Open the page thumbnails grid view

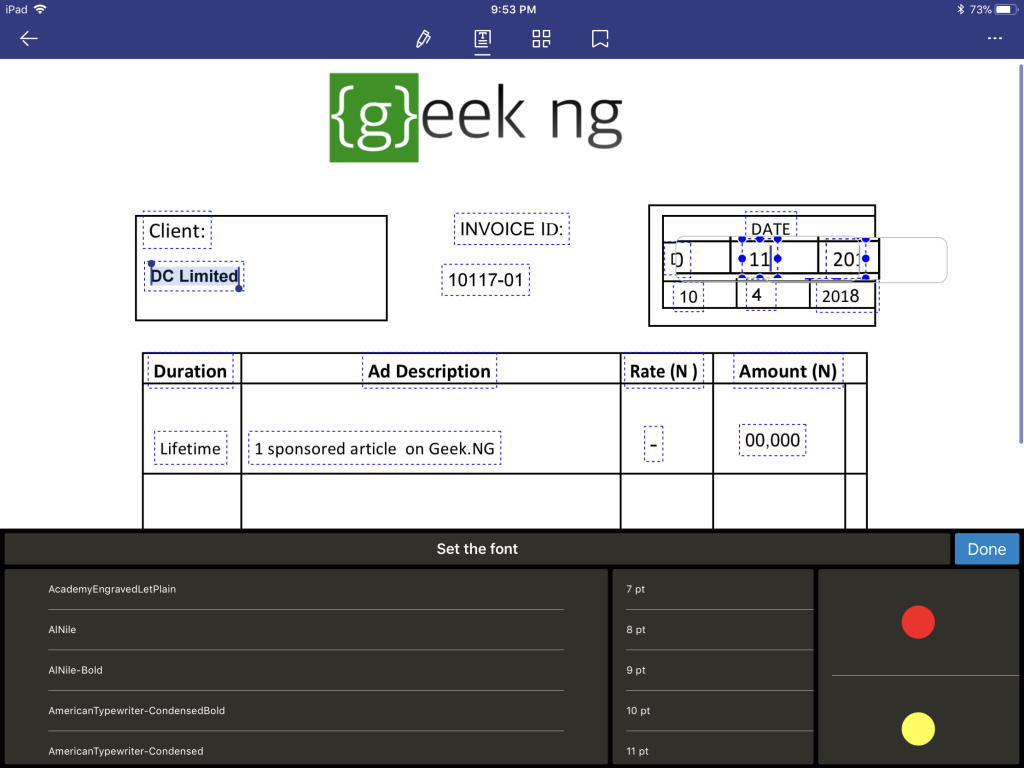coord(541,39)
